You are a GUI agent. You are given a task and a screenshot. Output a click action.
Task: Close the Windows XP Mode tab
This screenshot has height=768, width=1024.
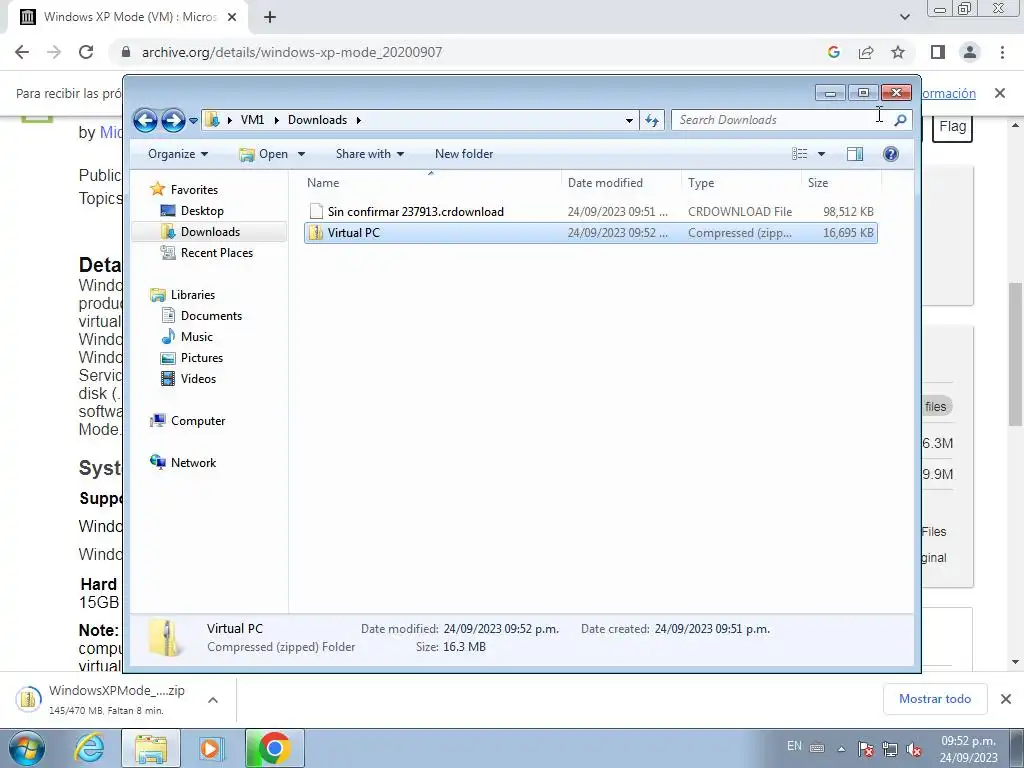232,17
